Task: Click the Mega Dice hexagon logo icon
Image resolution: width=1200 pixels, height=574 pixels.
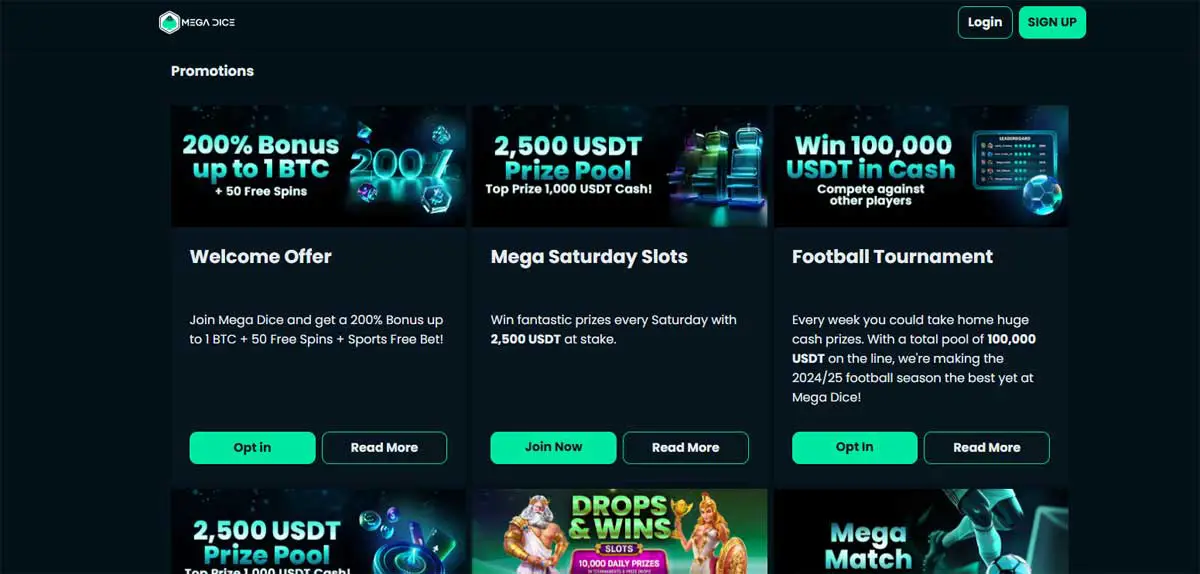Action: coord(169,22)
